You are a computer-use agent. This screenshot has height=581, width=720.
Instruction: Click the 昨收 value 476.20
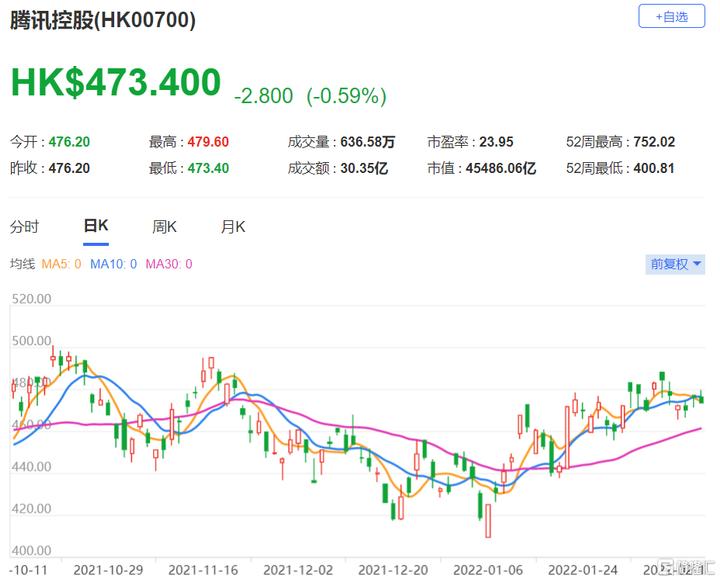tap(69, 168)
